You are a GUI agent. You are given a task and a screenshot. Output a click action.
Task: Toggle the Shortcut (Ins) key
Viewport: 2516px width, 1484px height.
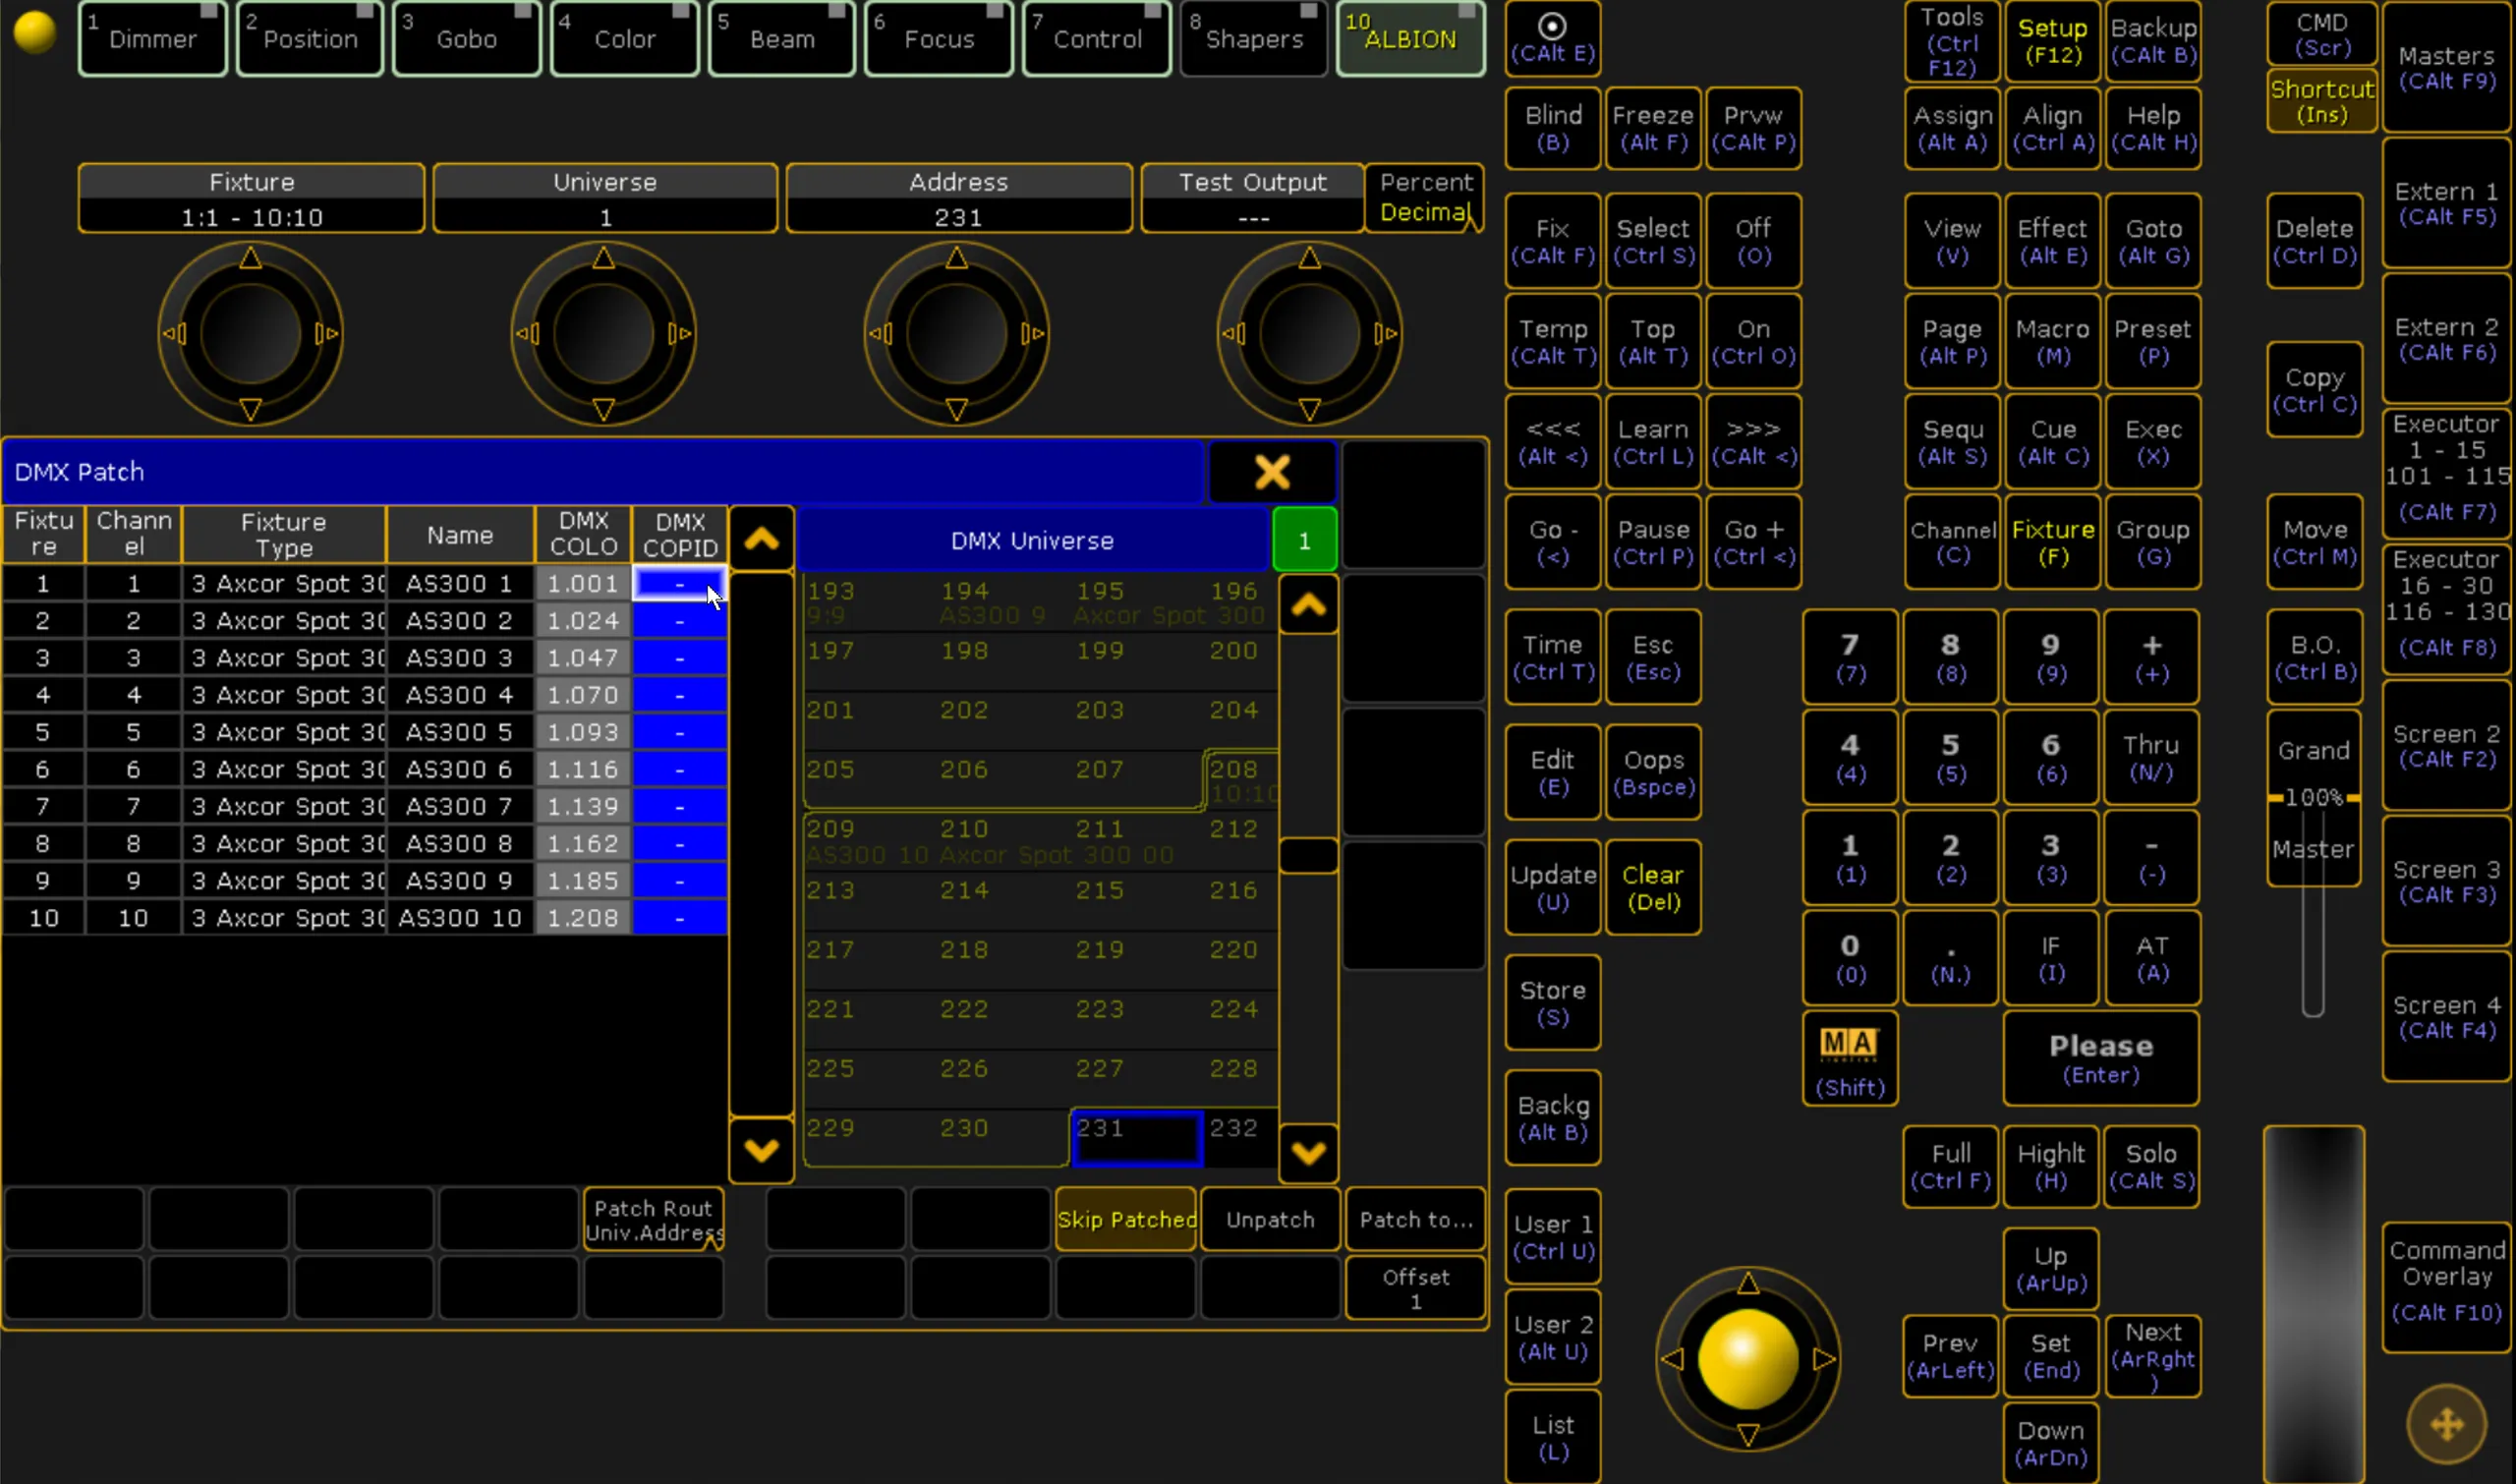click(x=2321, y=100)
